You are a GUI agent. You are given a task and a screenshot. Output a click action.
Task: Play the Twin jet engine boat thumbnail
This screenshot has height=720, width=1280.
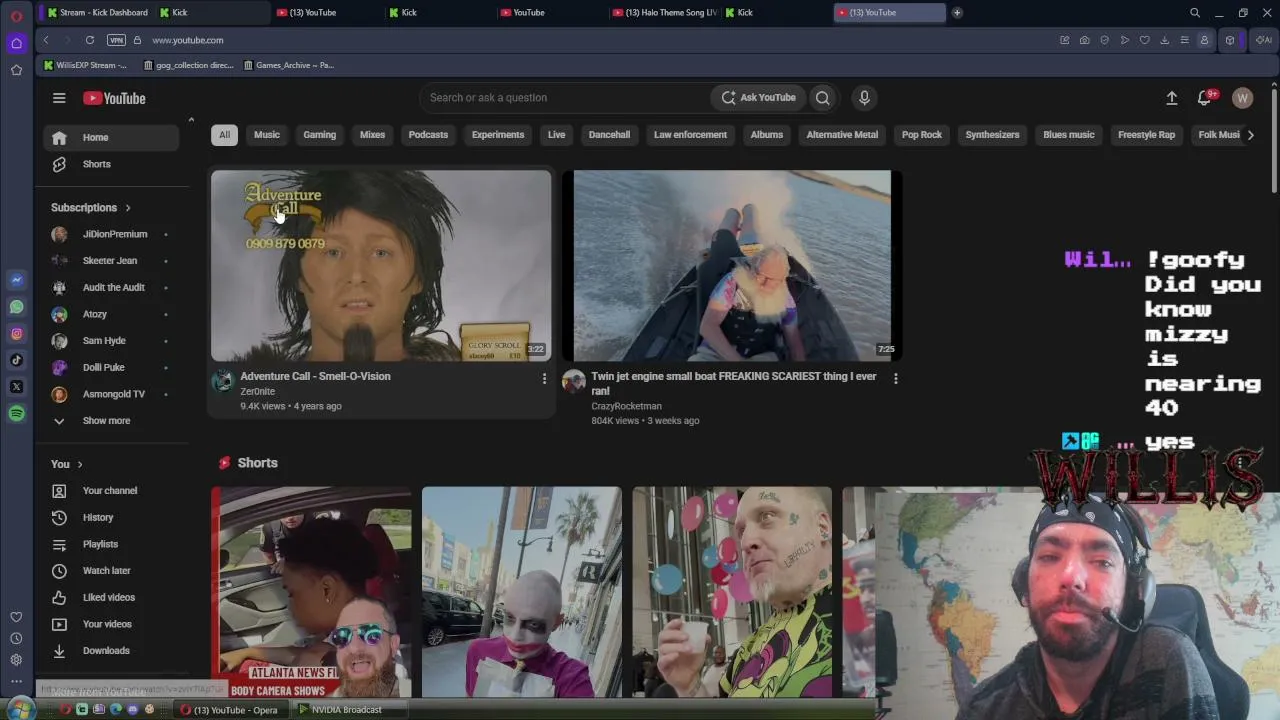(732, 265)
